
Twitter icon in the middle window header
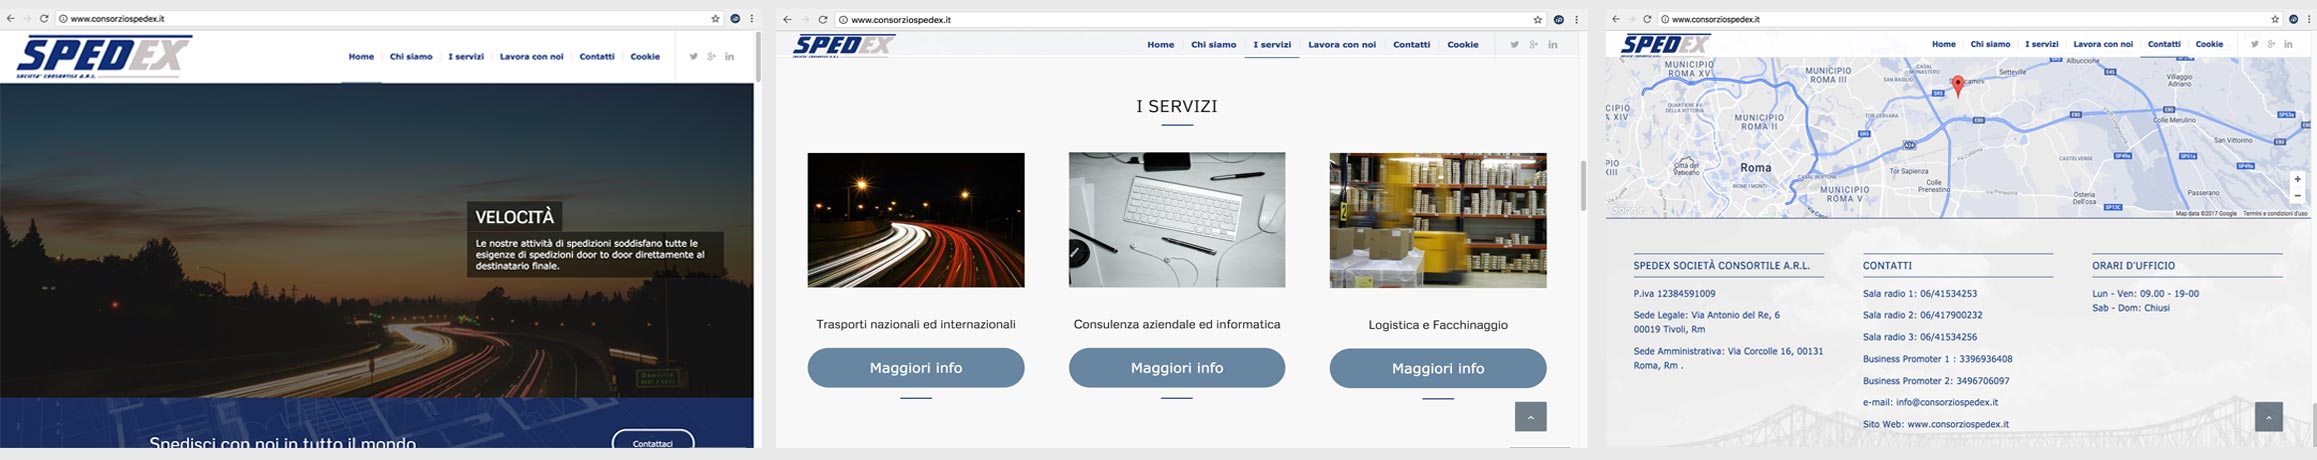pyautogui.click(x=1514, y=44)
